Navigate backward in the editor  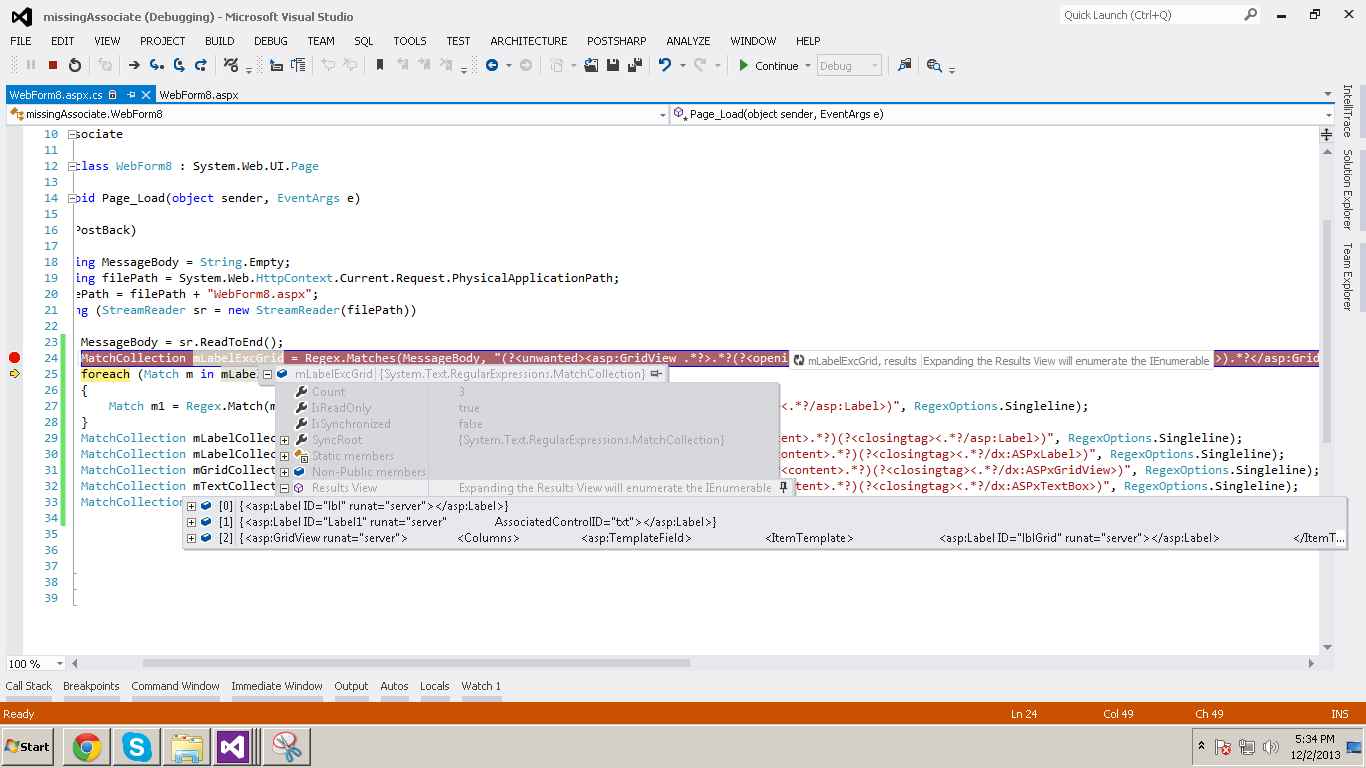[x=492, y=65]
